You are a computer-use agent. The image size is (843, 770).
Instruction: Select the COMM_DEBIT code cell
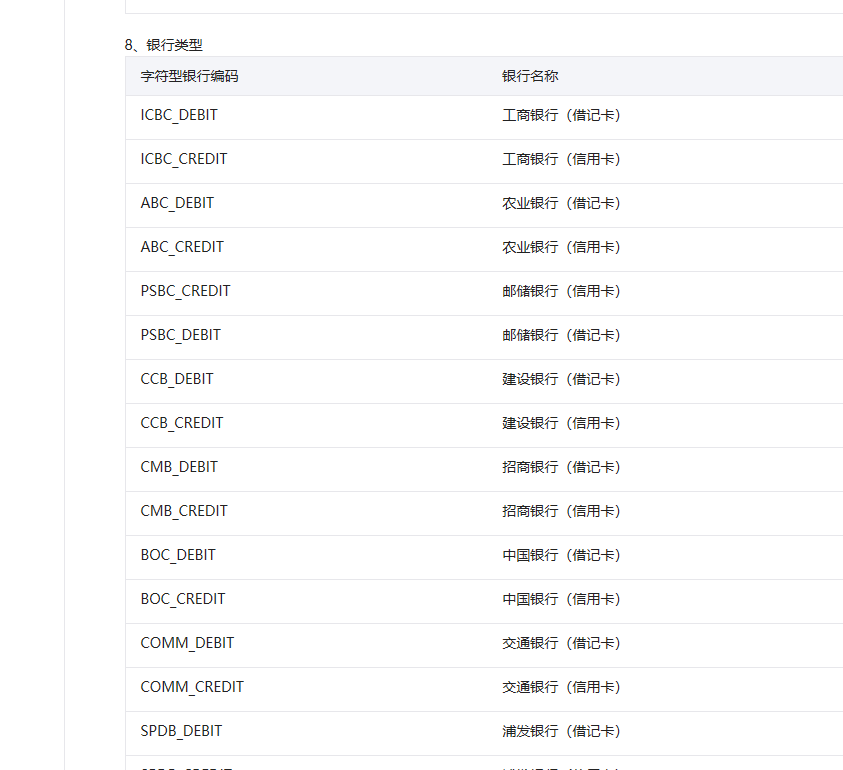[x=187, y=644]
